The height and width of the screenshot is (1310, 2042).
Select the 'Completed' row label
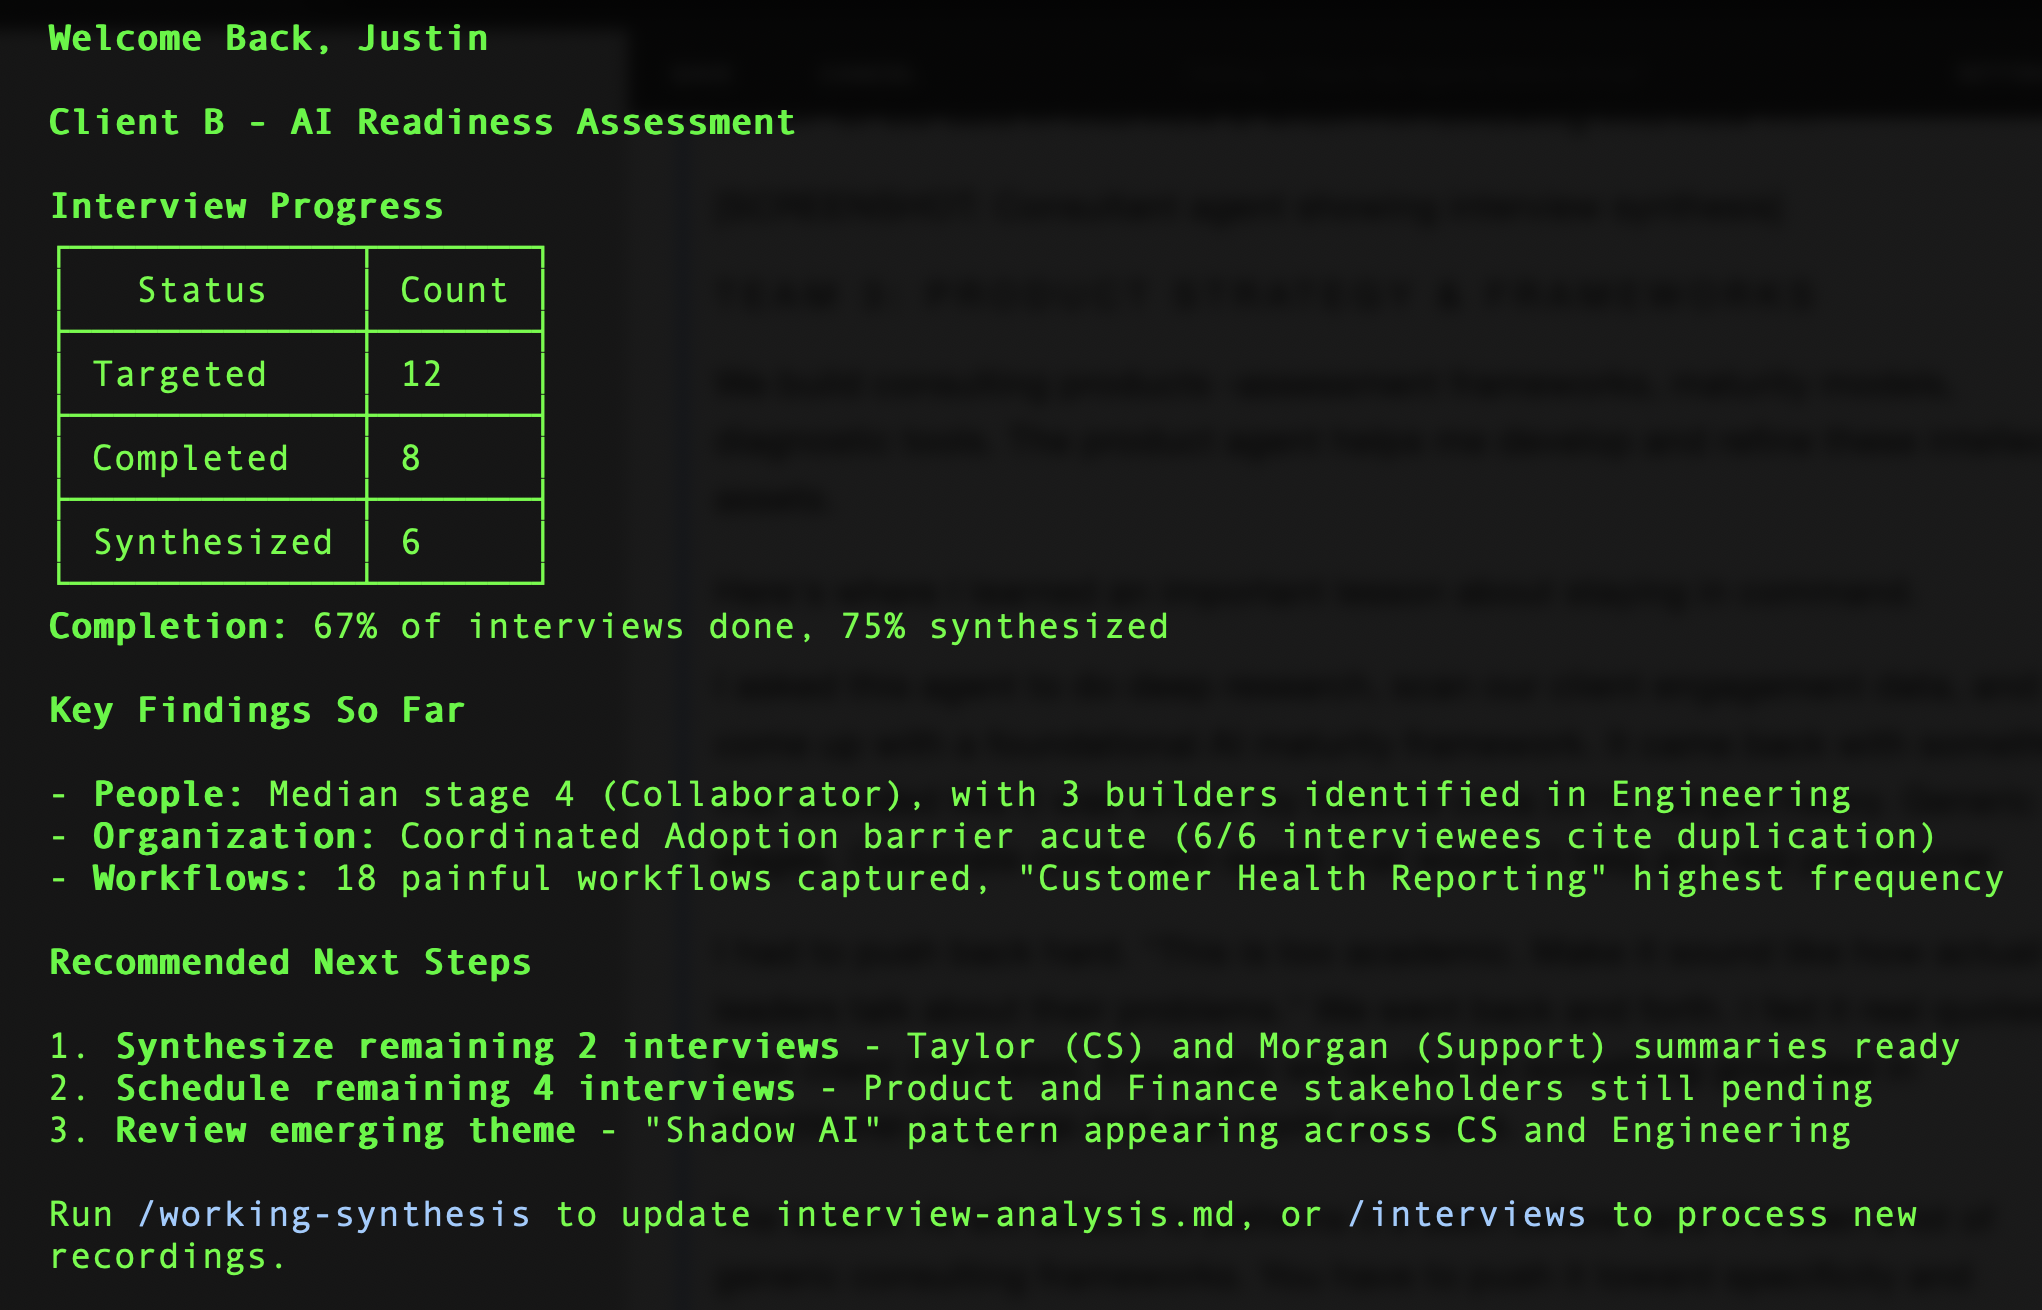(191, 458)
